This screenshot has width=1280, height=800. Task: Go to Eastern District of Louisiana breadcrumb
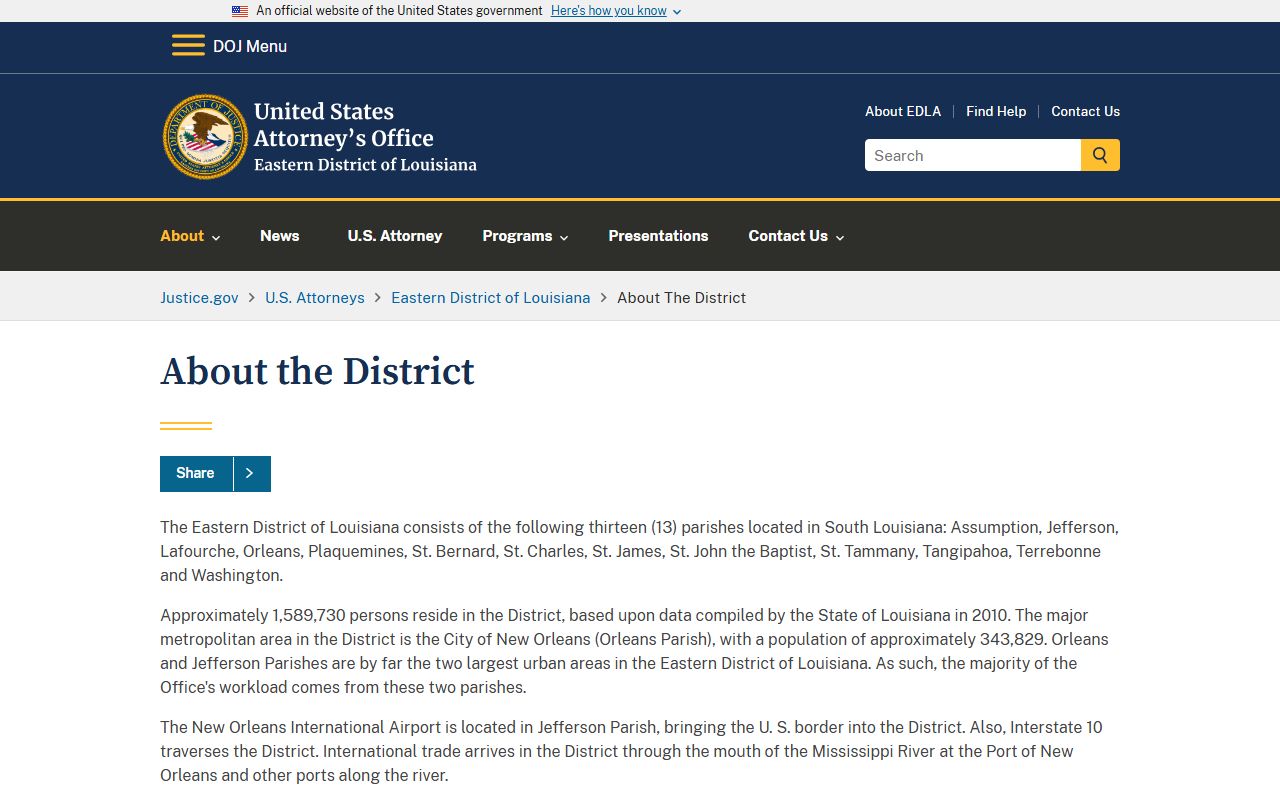click(x=491, y=298)
